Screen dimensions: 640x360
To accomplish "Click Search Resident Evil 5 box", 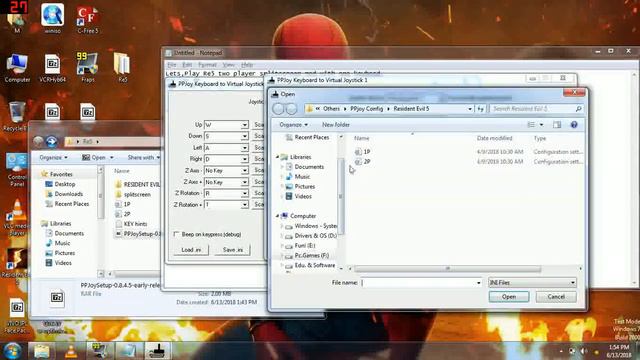I will (536, 109).
